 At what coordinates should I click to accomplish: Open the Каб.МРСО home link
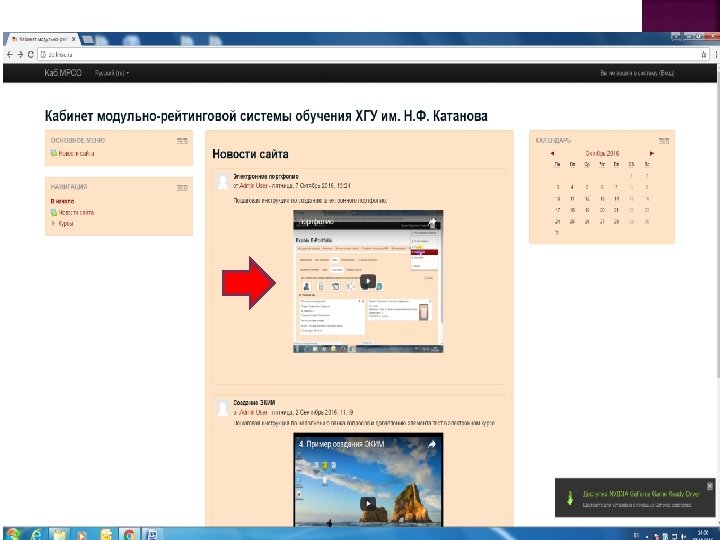63,73
